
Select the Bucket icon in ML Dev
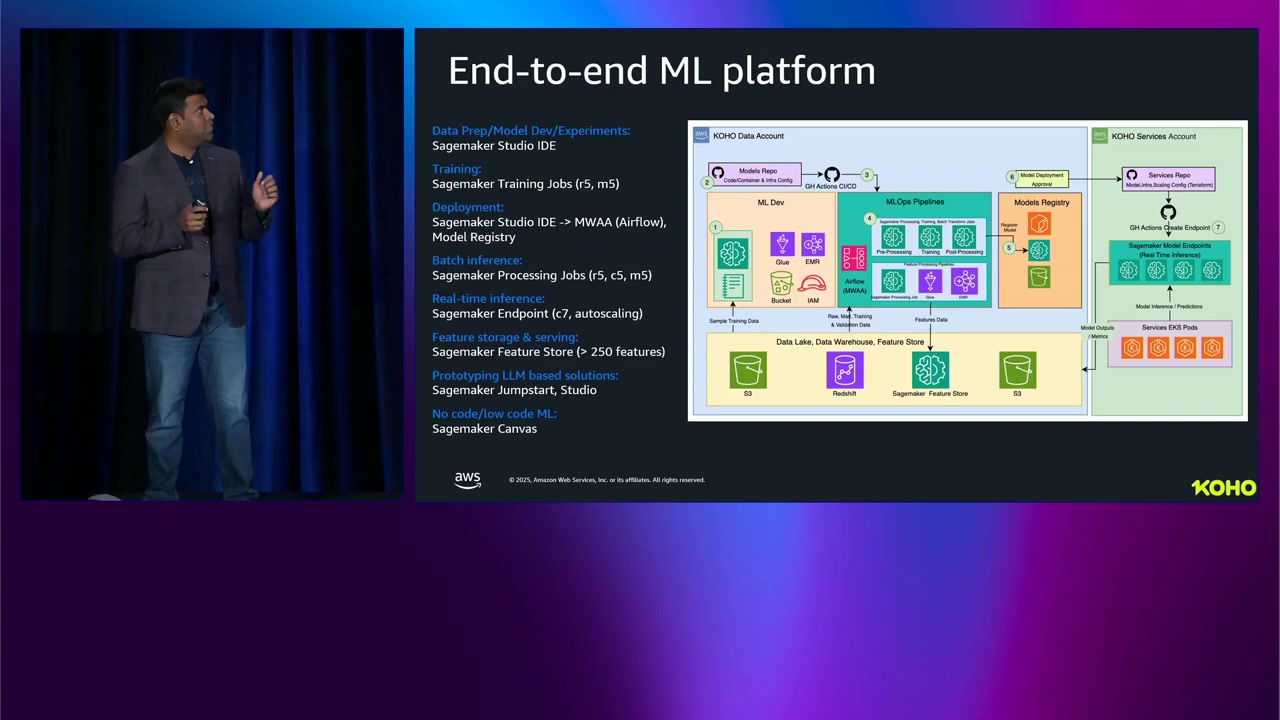[781, 284]
